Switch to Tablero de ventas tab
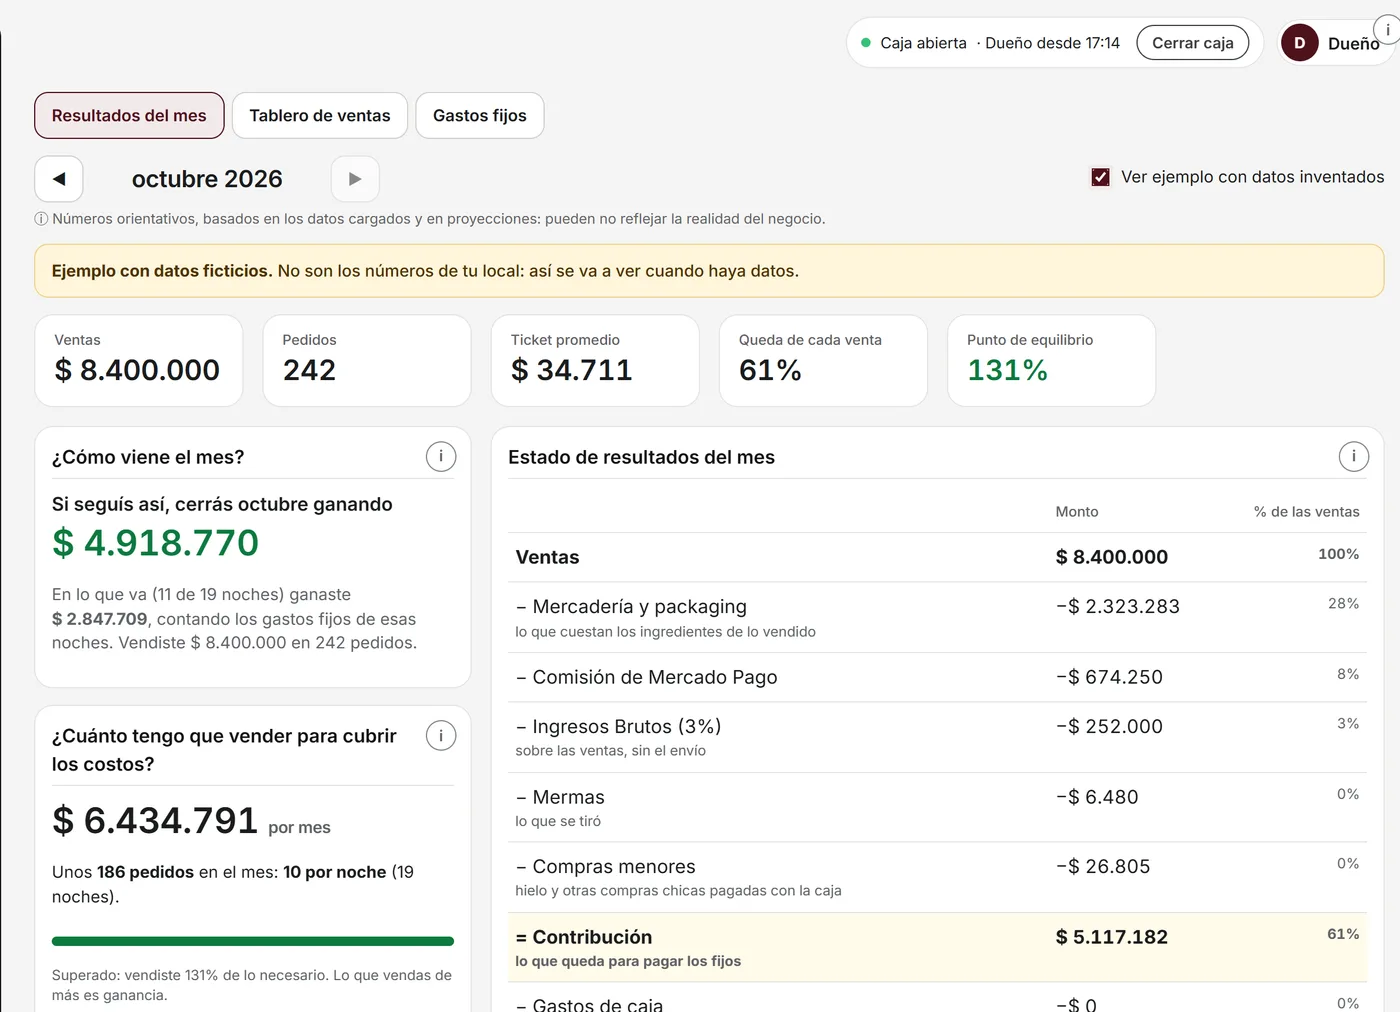Screen dimensions: 1400x1012 (320, 116)
